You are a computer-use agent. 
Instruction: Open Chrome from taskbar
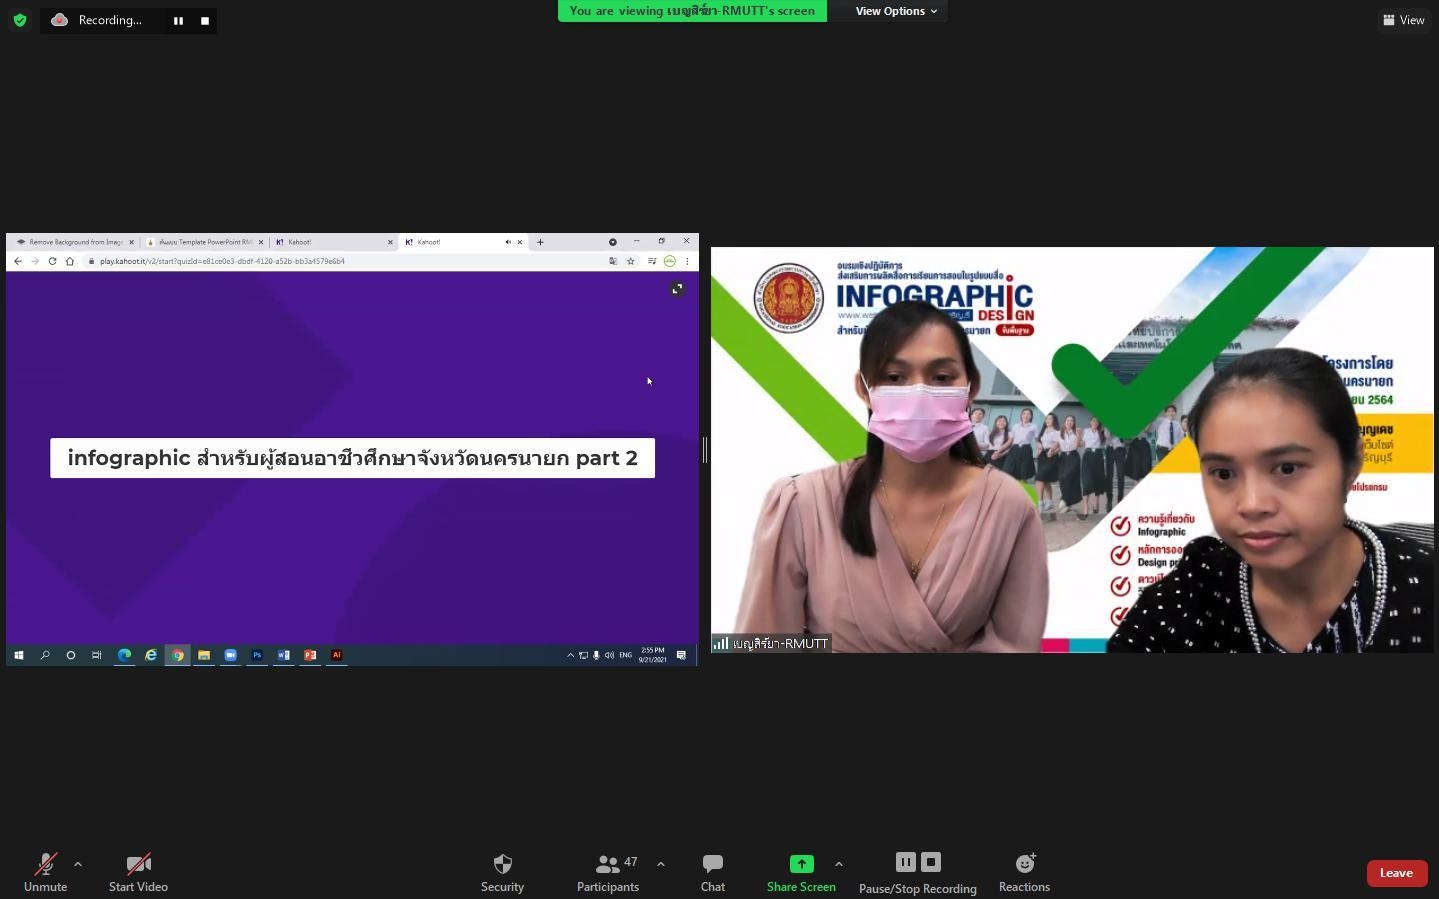coord(177,655)
